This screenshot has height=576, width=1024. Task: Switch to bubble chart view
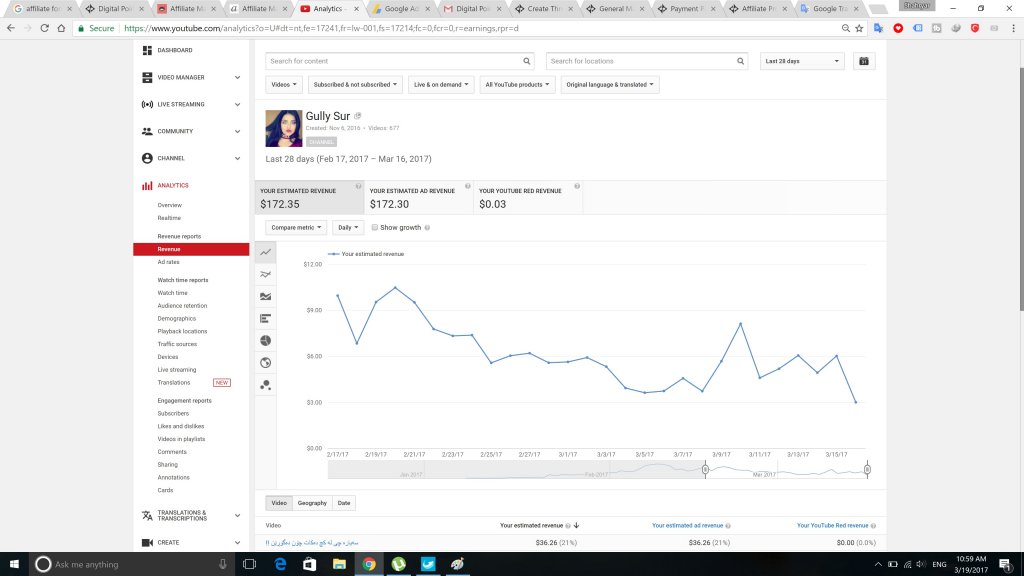(265, 384)
